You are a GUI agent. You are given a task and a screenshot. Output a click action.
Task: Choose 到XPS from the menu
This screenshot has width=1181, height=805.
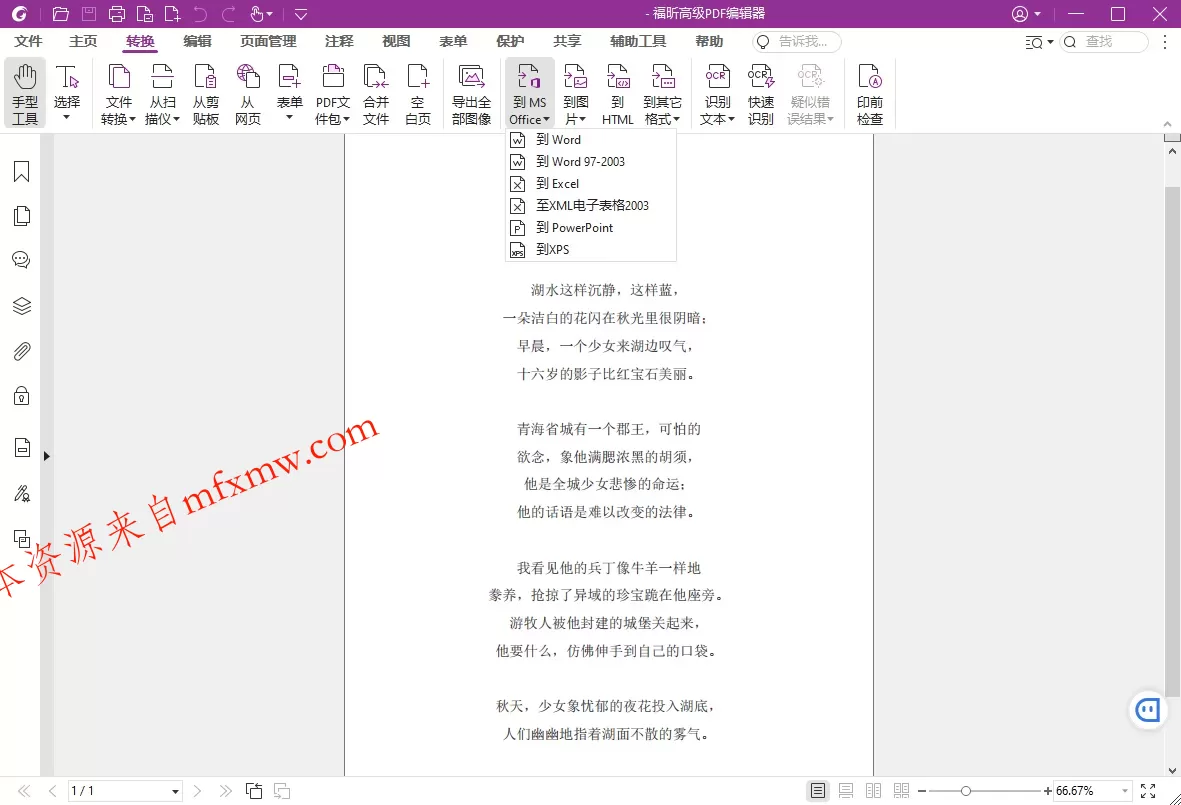pyautogui.click(x=590, y=249)
